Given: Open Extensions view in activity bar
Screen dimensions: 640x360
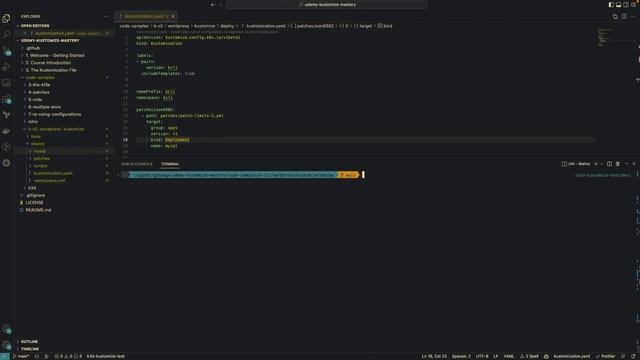Looking at the screenshot, I should tap(7, 99).
